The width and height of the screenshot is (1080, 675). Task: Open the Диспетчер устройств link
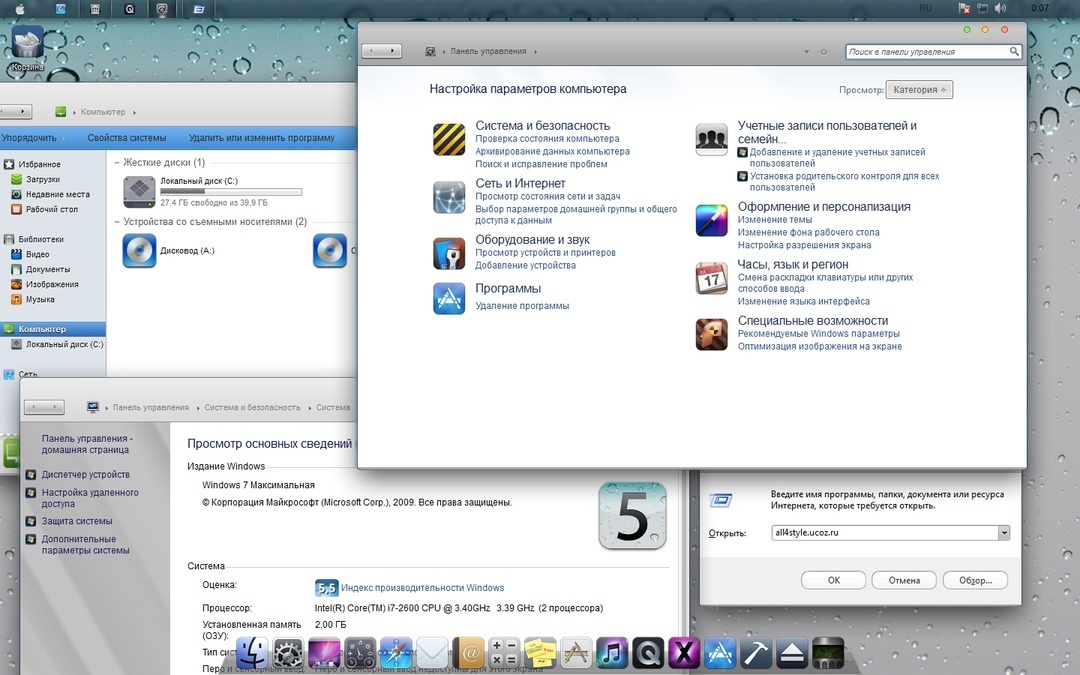click(x=85, y=475)
